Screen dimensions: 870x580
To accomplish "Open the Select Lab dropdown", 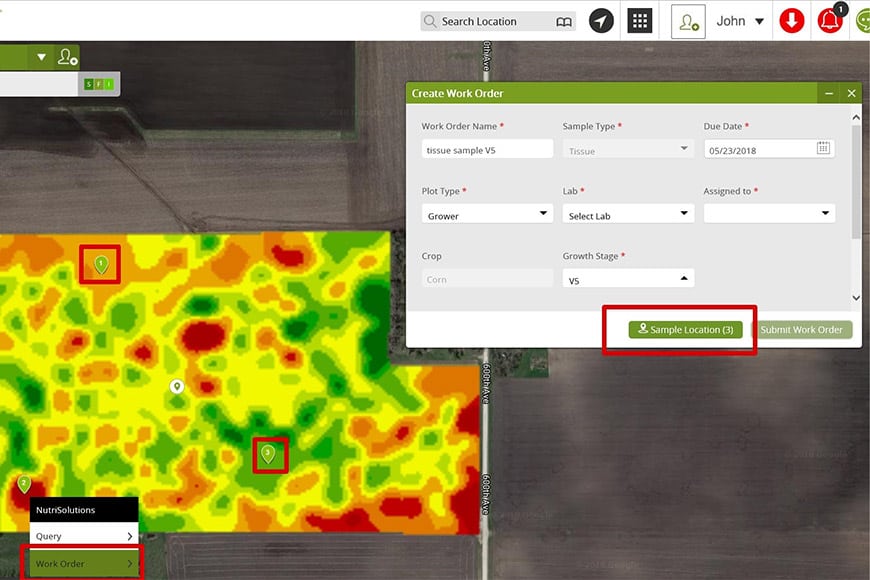I will coord(628,215).
